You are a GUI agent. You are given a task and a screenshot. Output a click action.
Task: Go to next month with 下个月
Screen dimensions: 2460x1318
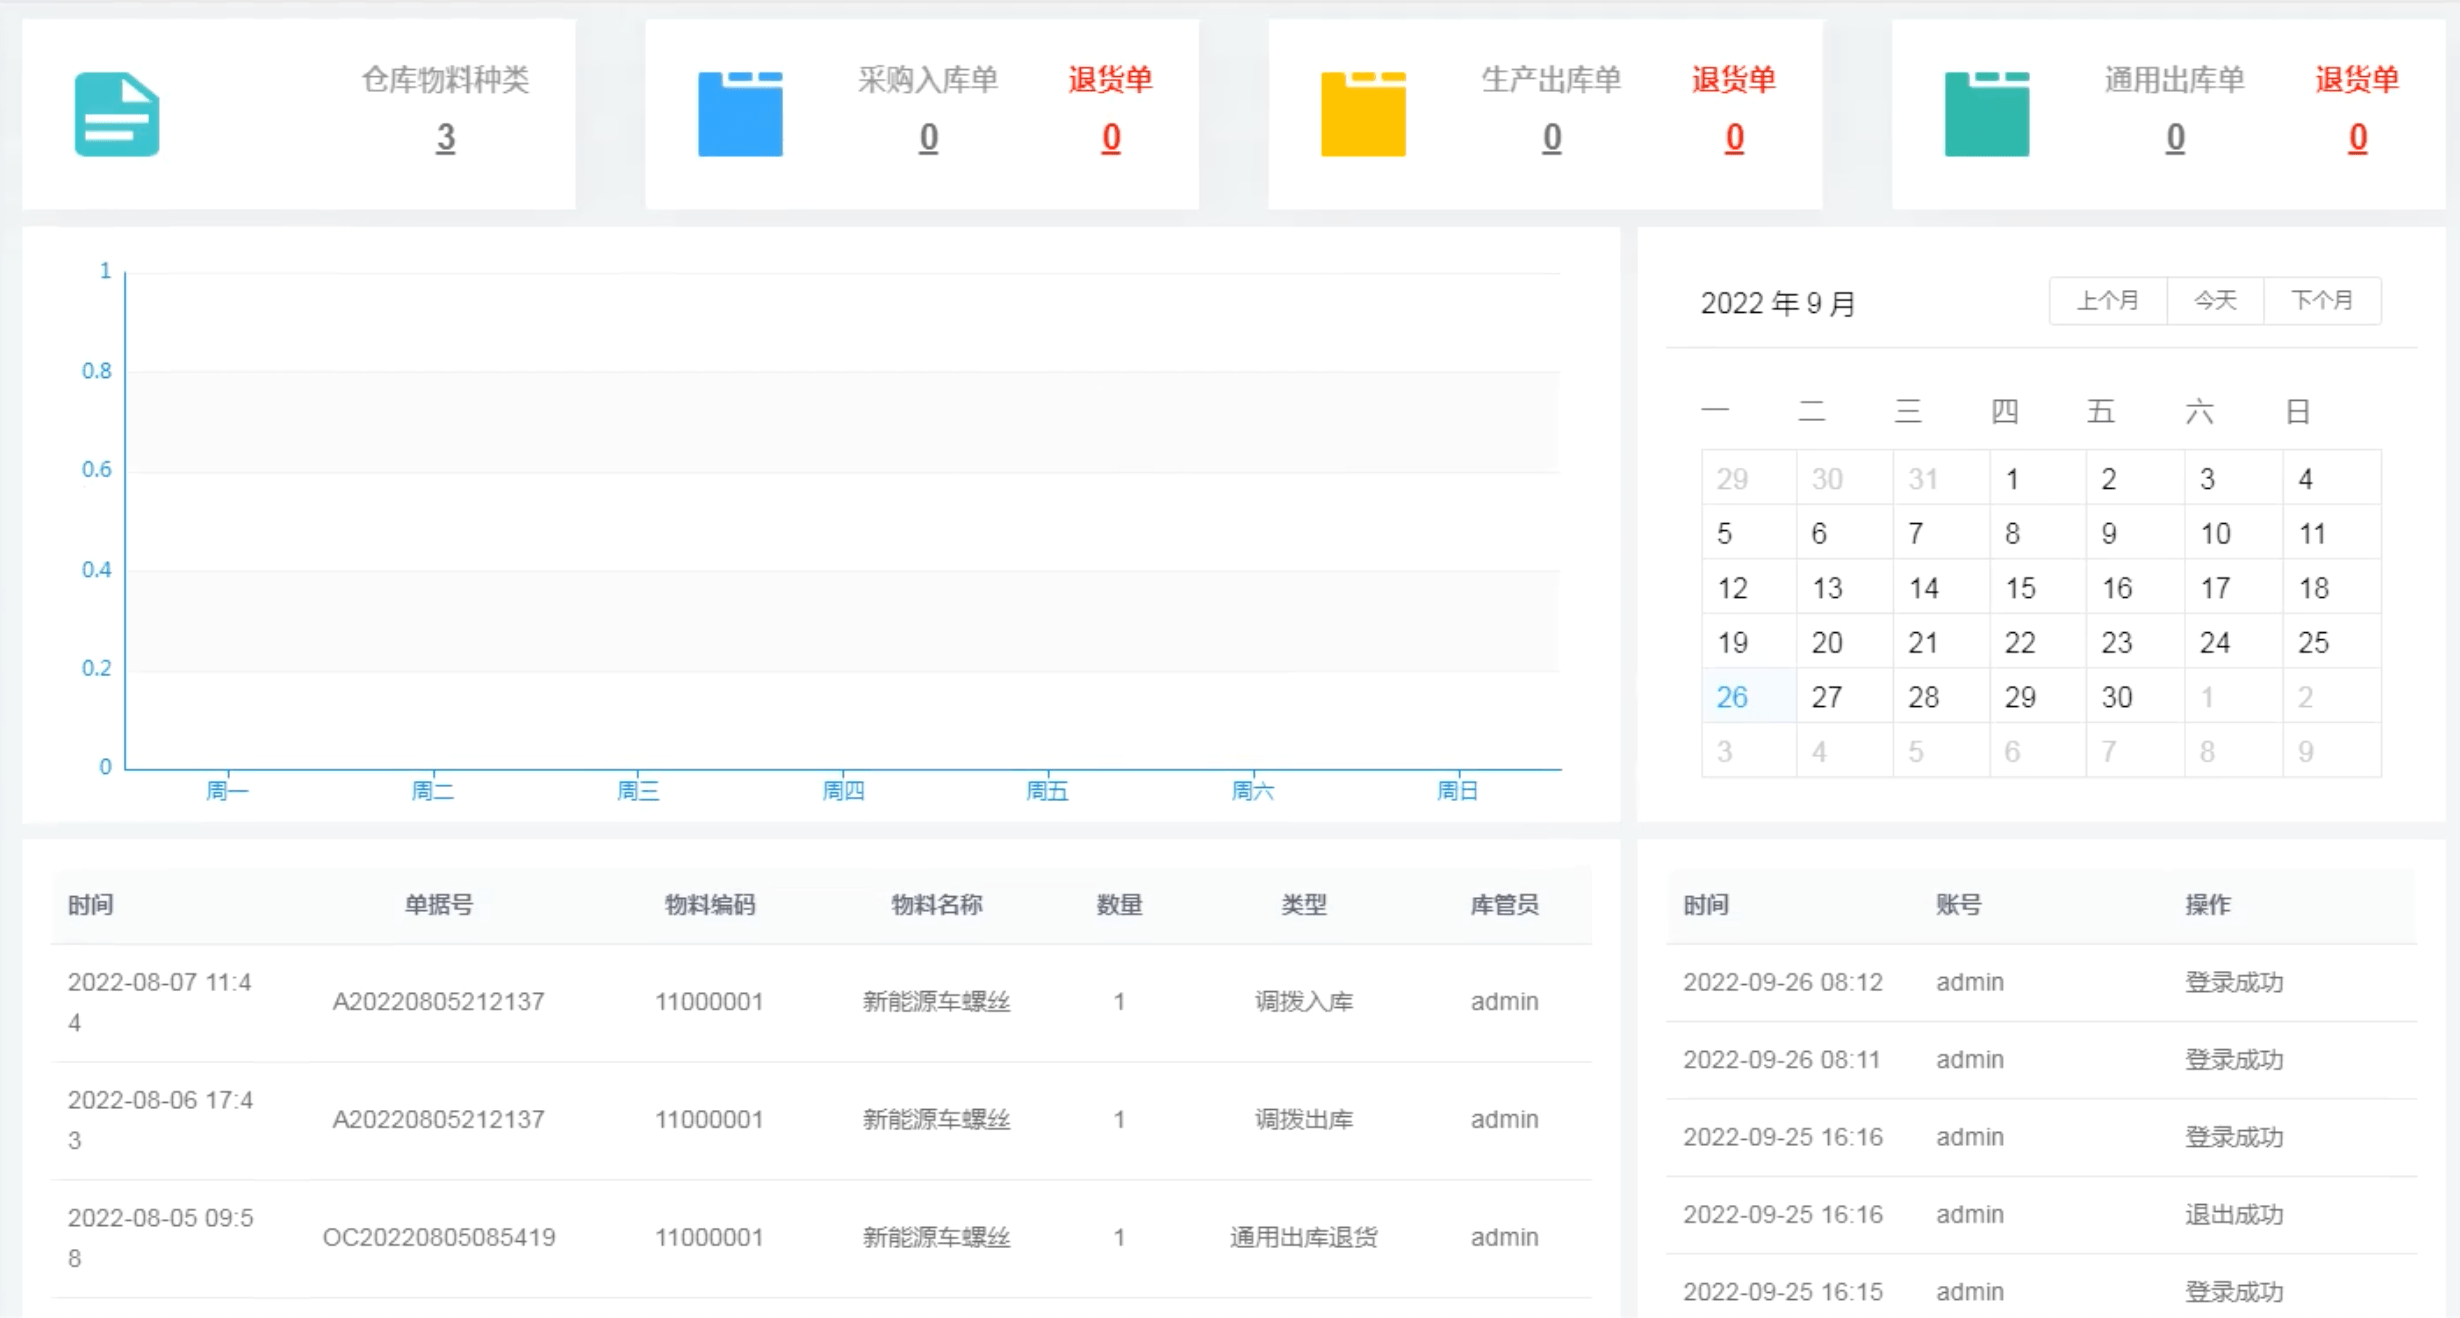(x=2322, y=301)
